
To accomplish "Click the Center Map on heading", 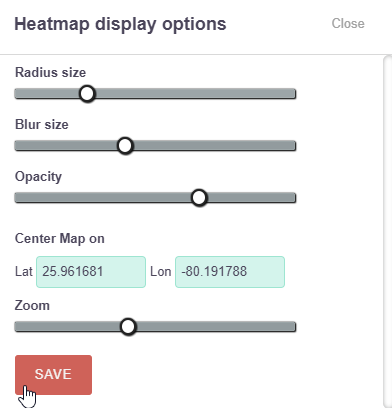I will [60, 239].
